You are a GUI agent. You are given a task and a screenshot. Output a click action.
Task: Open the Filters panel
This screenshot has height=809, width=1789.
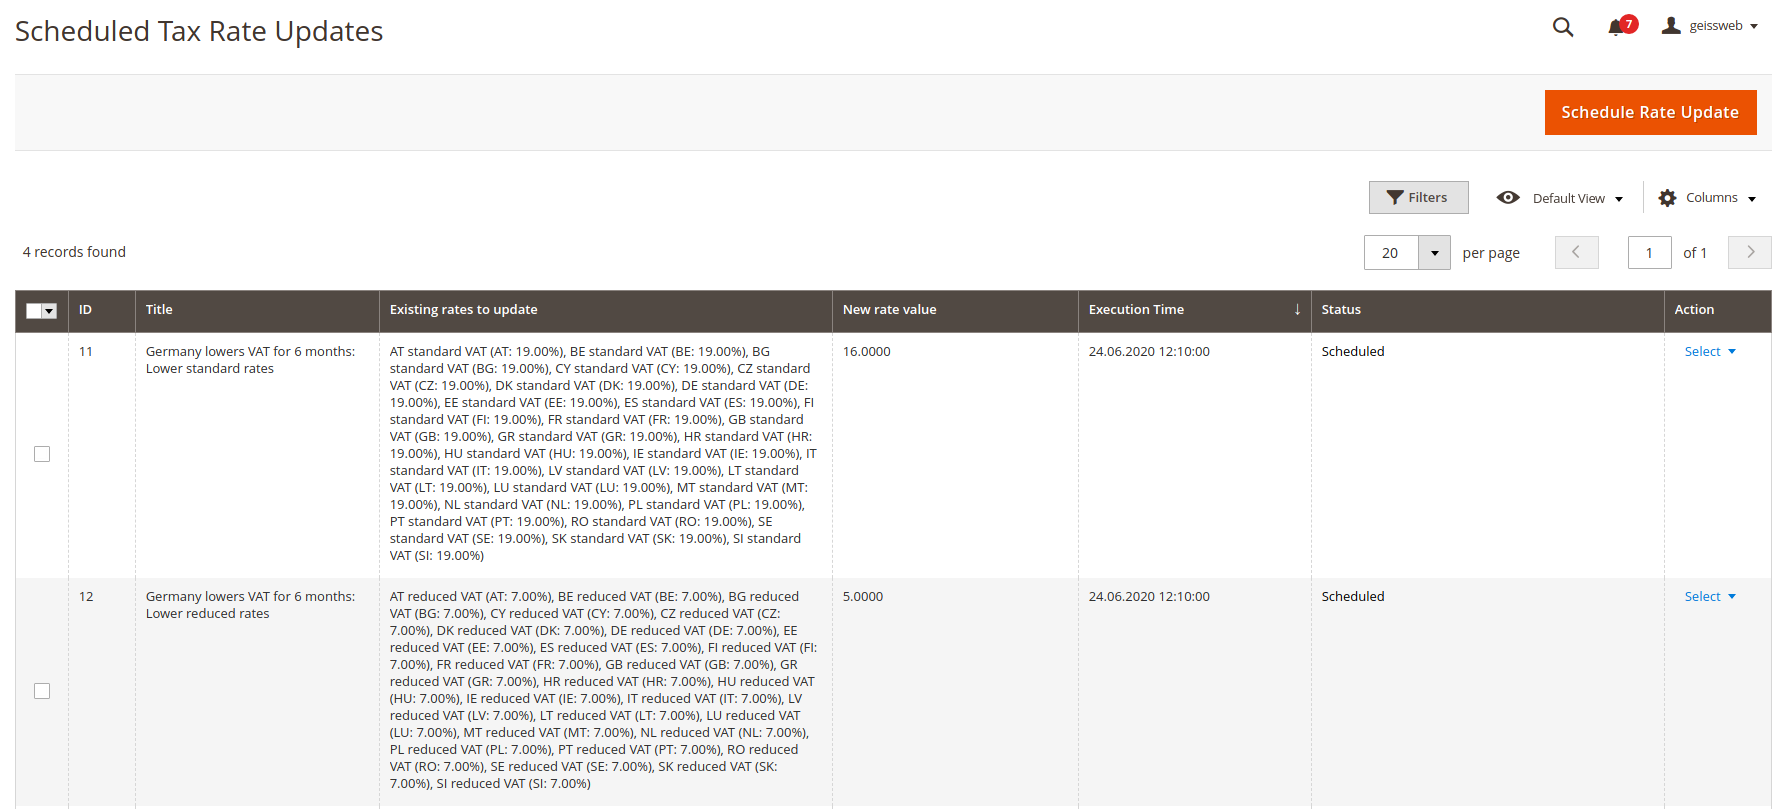coord(1418,197)
